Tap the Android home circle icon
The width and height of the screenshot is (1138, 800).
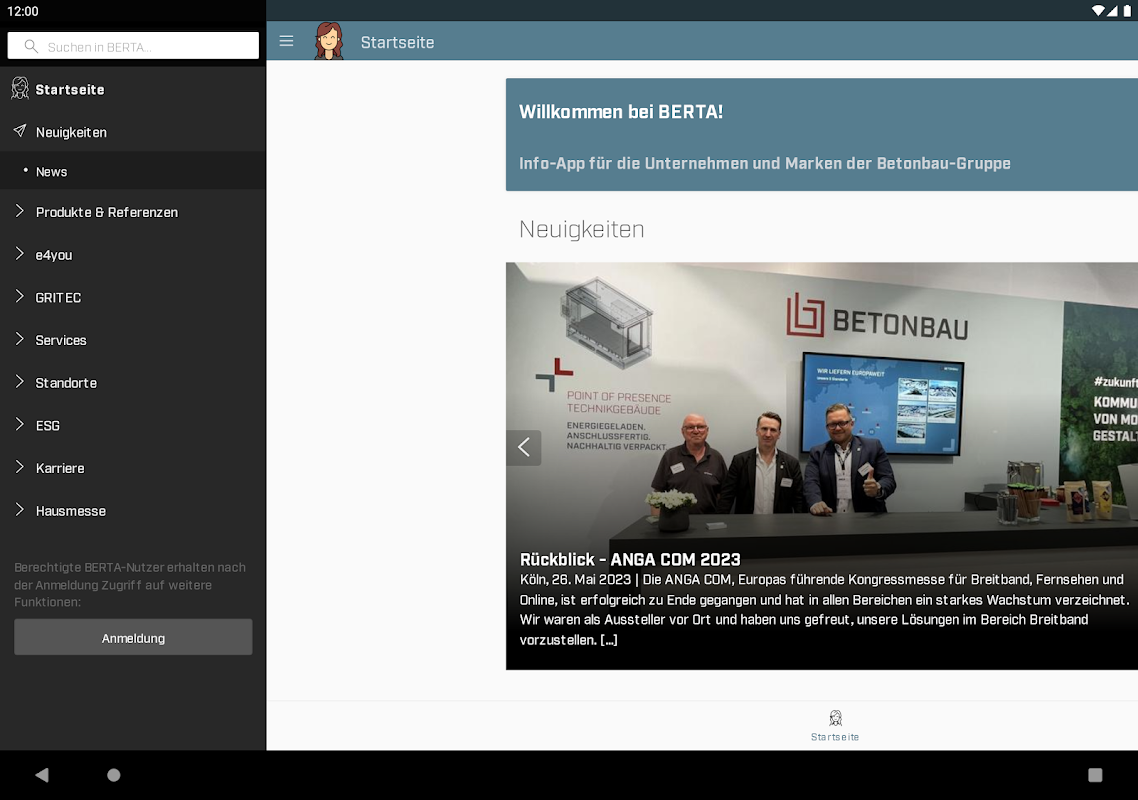click(114, 775)
